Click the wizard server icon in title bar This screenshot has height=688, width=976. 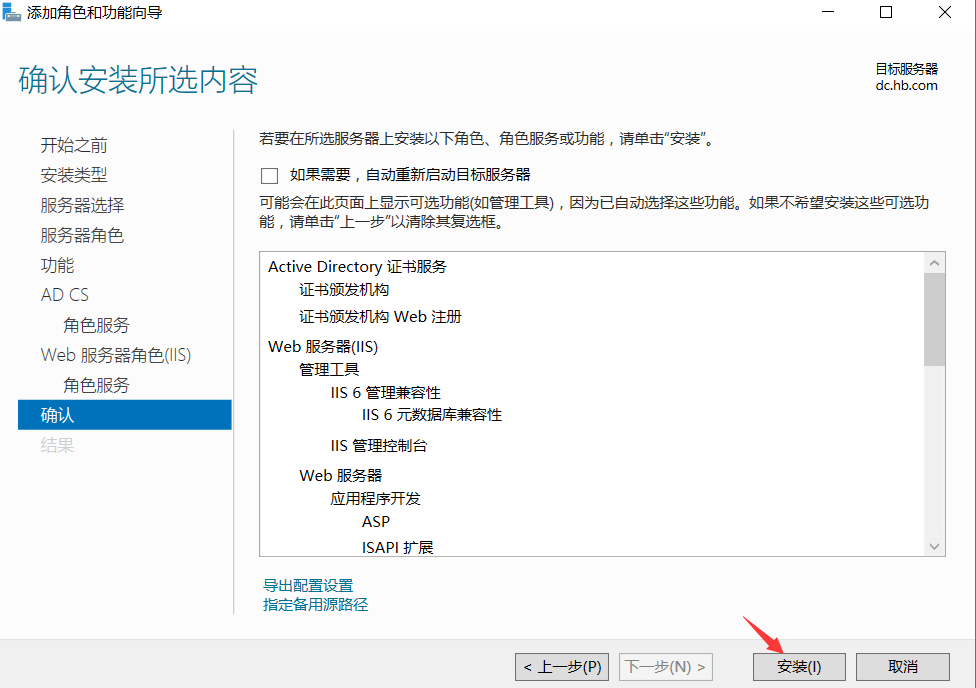click(x=11, y=12)
